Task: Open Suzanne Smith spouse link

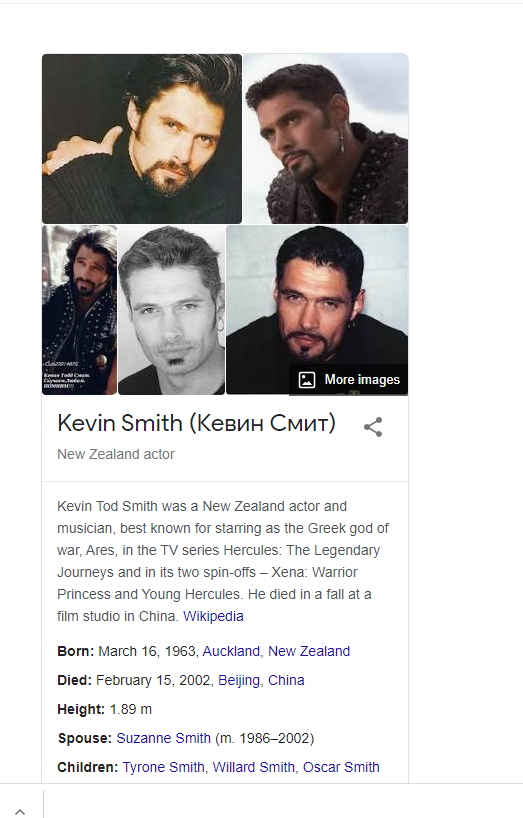Action: click(163, 738)
